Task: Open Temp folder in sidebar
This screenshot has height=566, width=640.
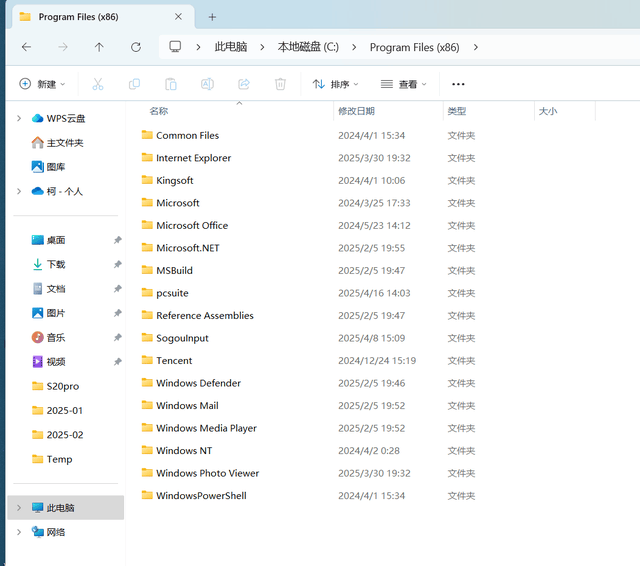Action: [x=52, y=459]
